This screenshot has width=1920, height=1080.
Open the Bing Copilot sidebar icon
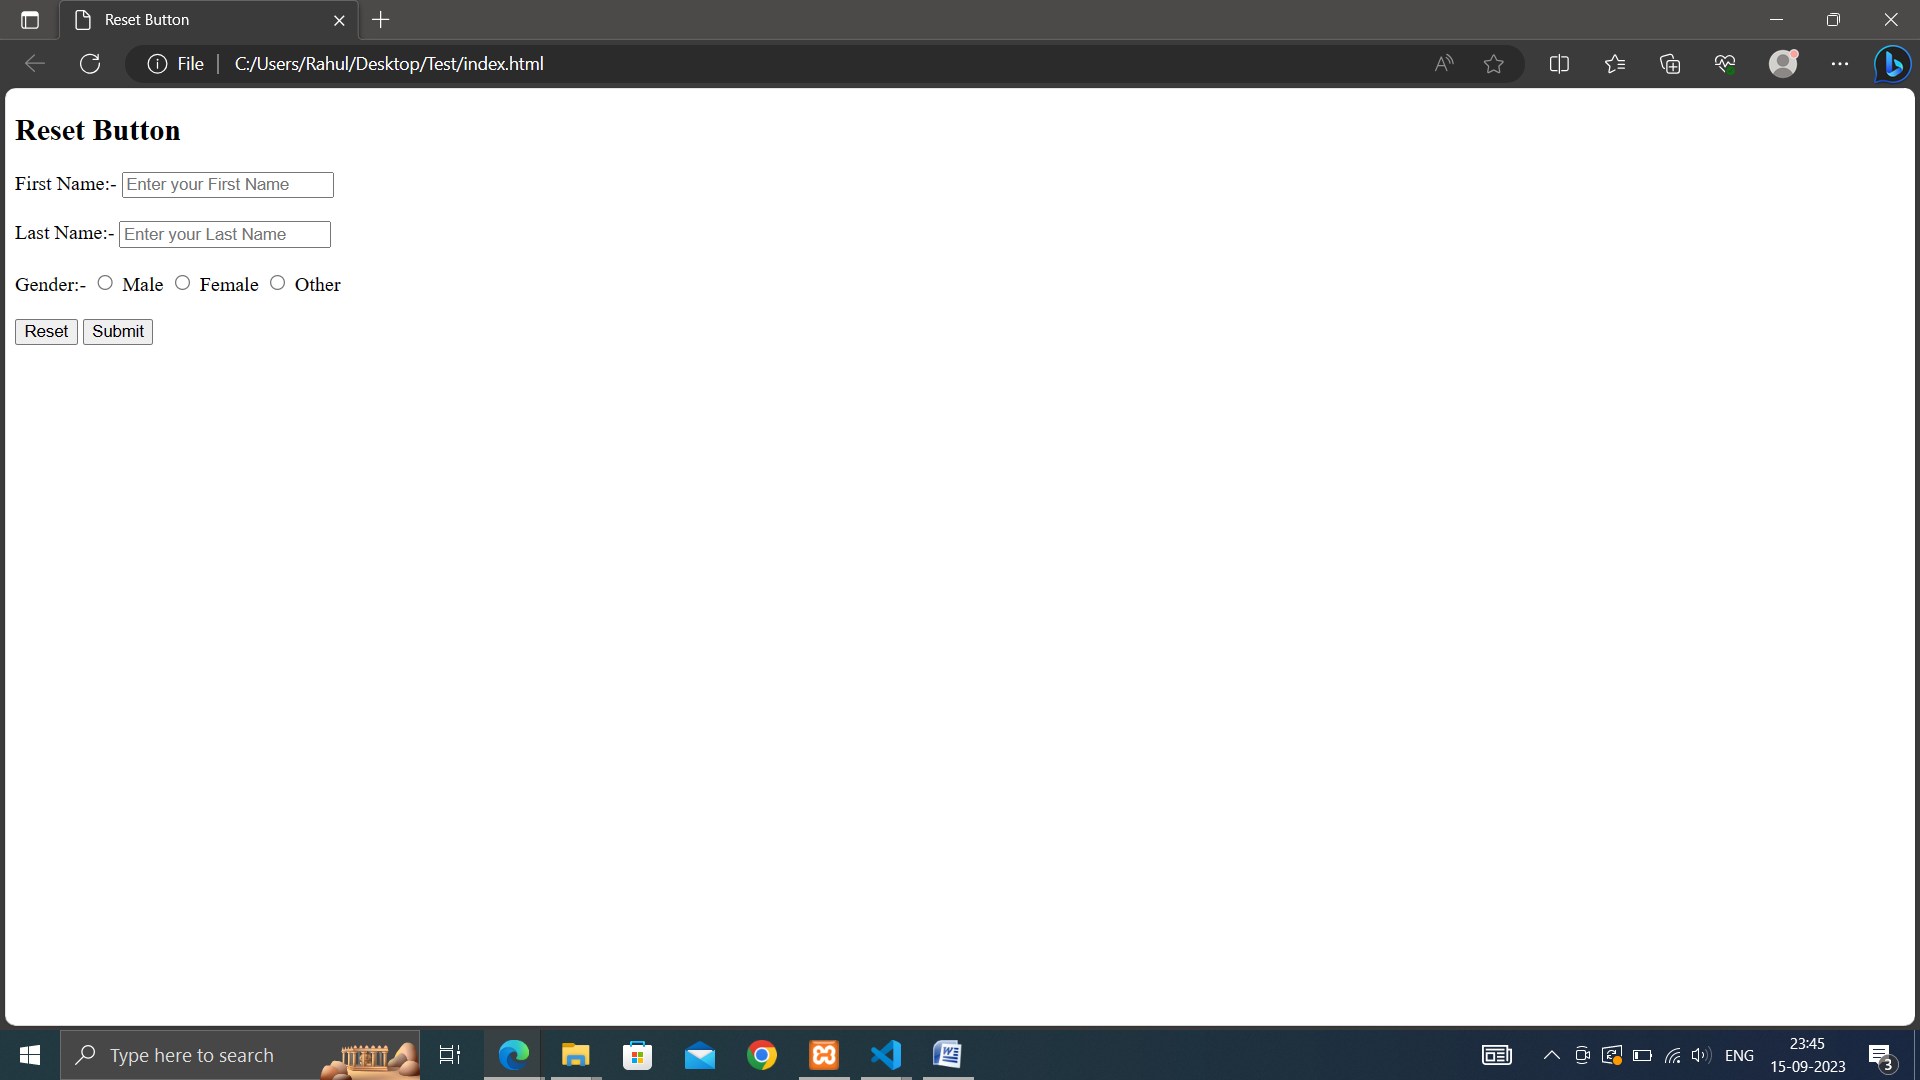[x=1893, y=64]
